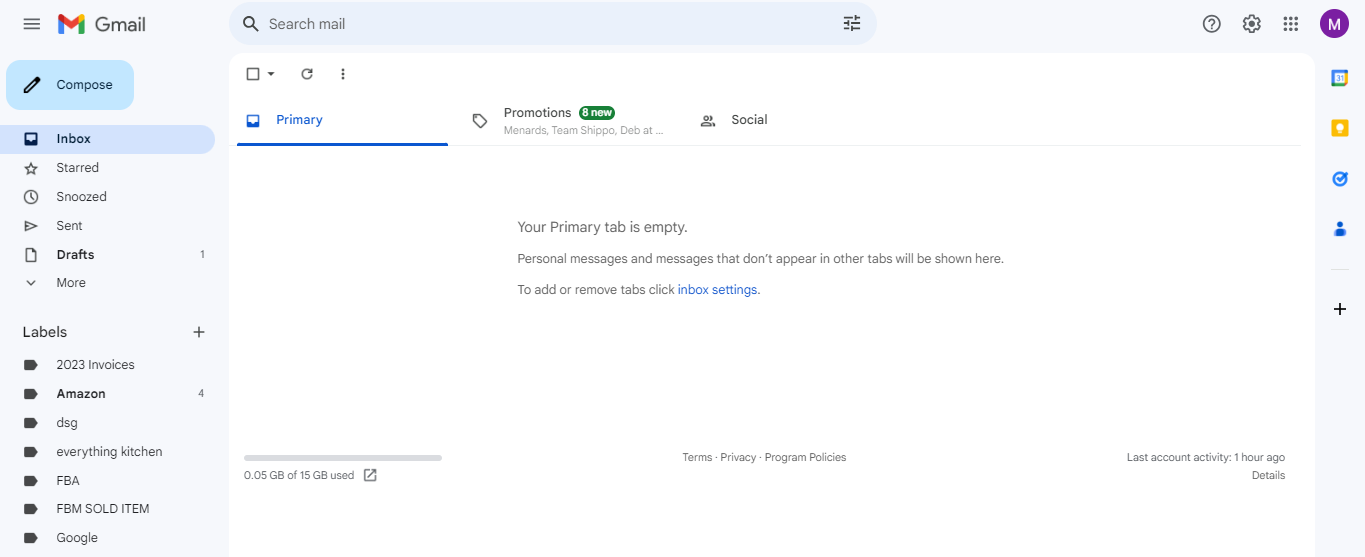Click the search magnifier icon

pos(251,24)
